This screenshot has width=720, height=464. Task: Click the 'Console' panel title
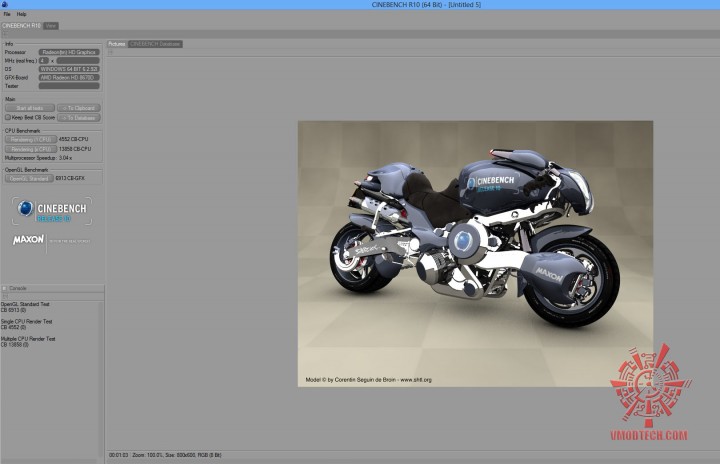[18, 289]
